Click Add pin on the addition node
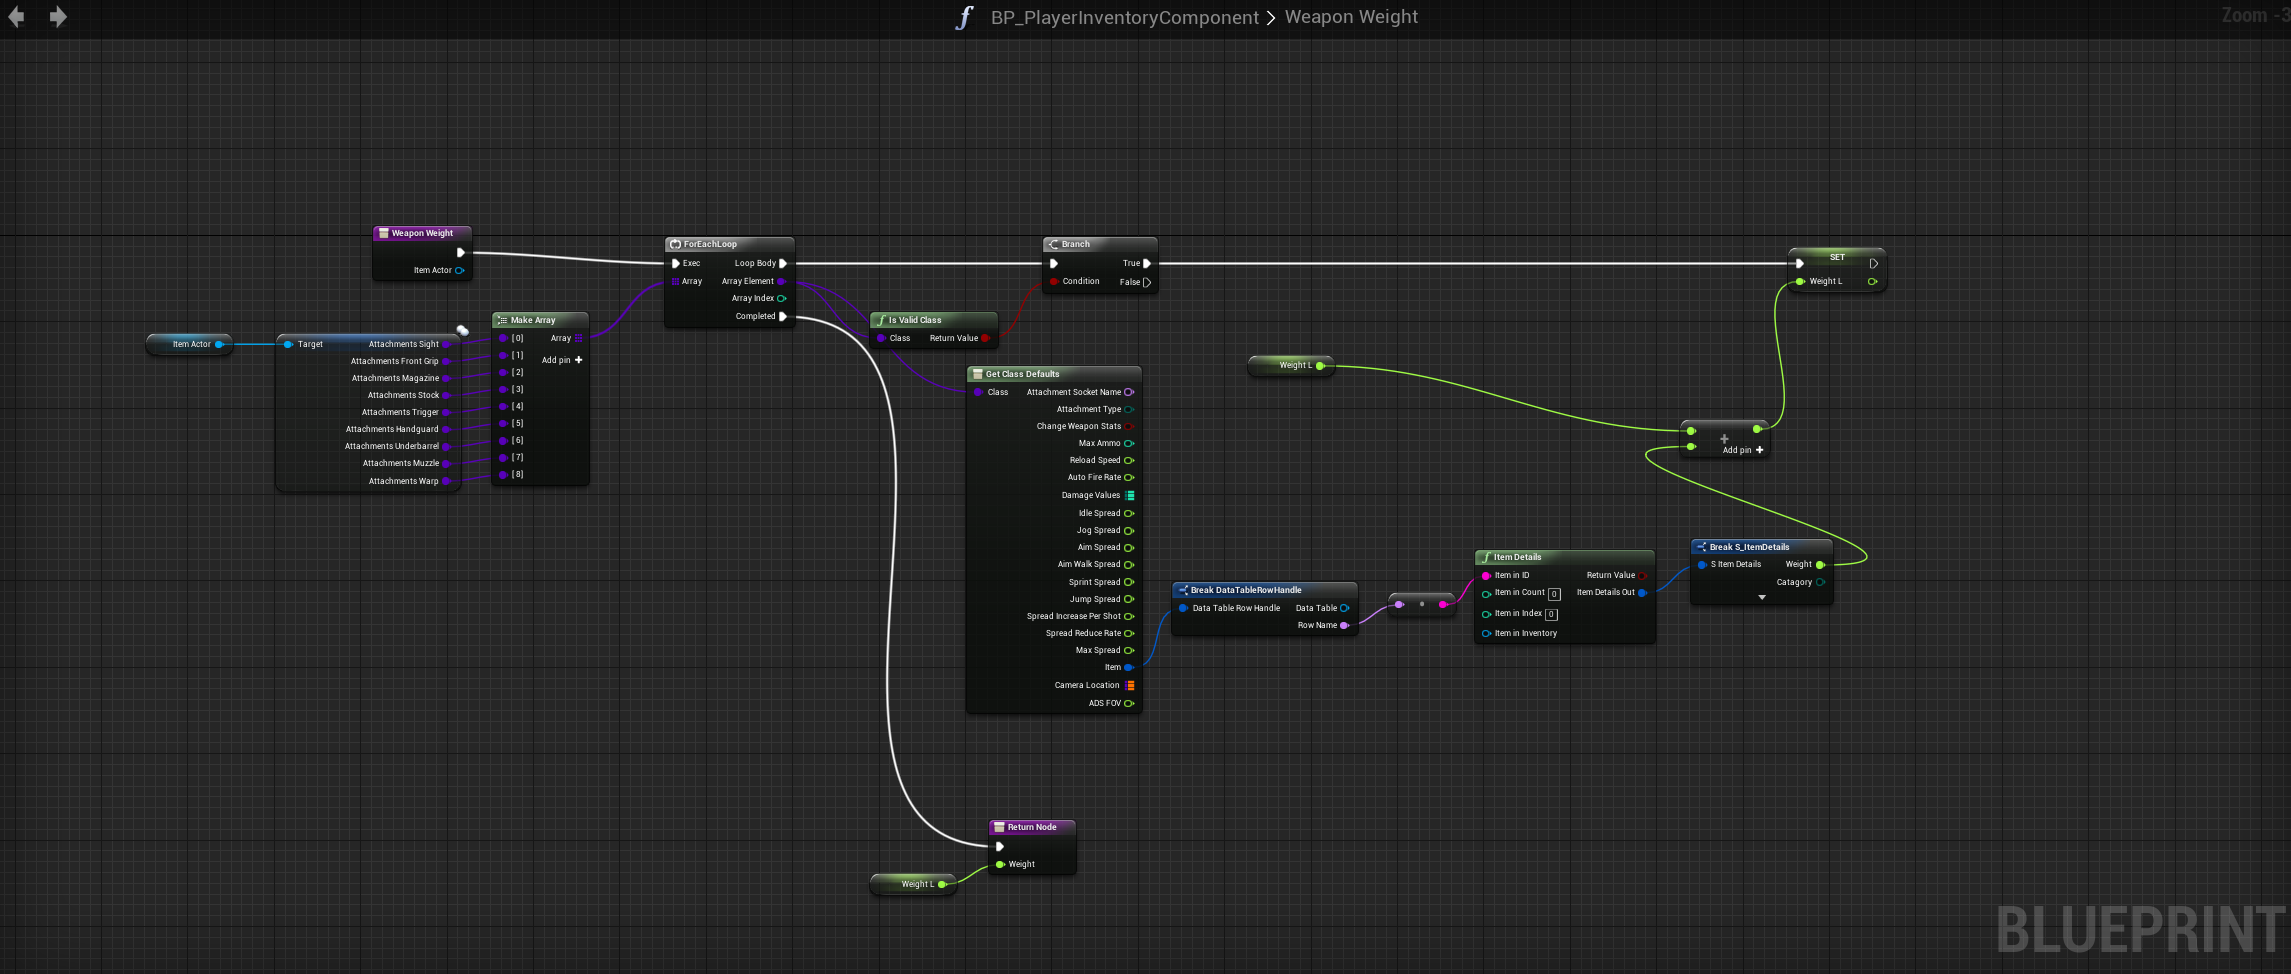The image size is (2291, 974). [x=1742, y=450]
